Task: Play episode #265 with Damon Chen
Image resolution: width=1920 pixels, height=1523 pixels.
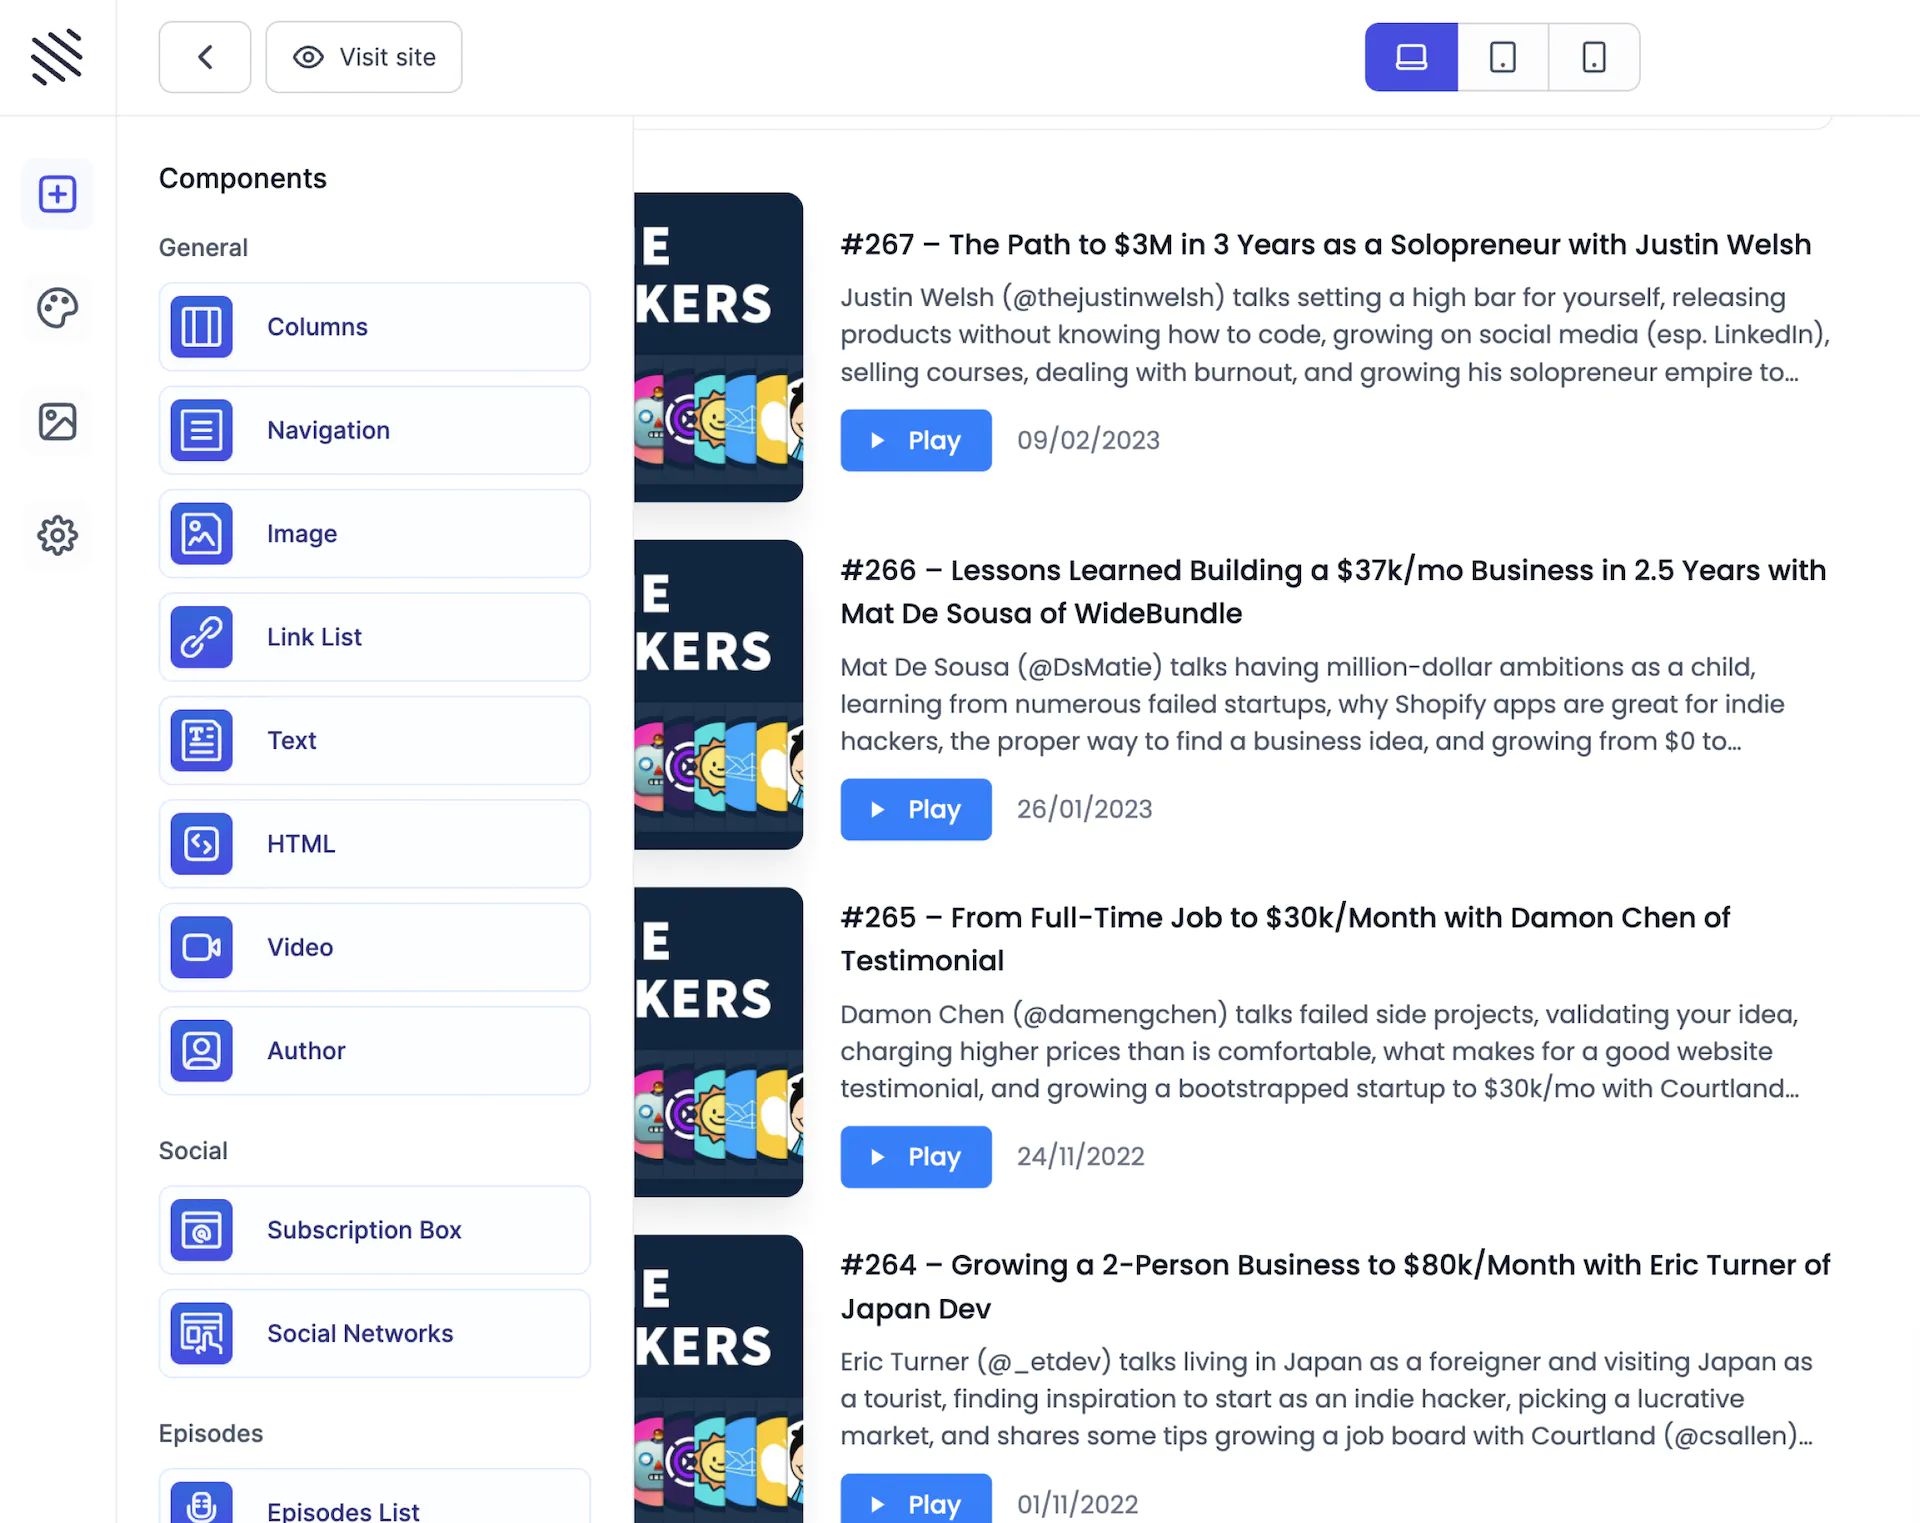Action: 915,1157
